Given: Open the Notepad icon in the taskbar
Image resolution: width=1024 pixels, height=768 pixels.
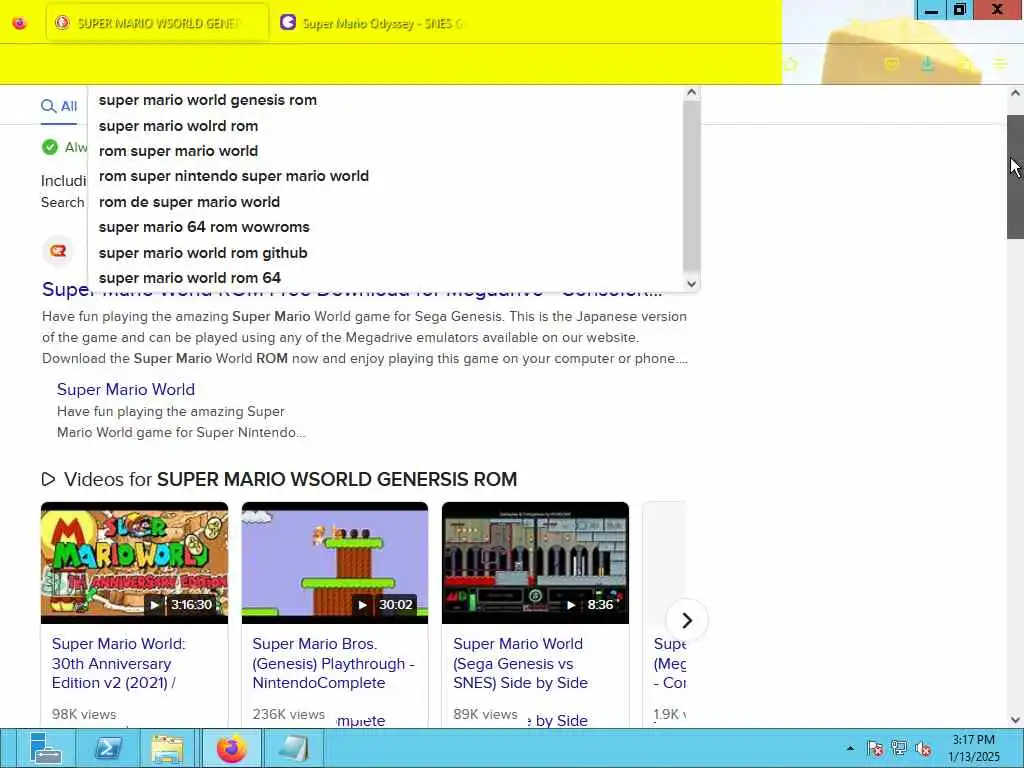Looking at the screenshot, I should tap(293, 748).
